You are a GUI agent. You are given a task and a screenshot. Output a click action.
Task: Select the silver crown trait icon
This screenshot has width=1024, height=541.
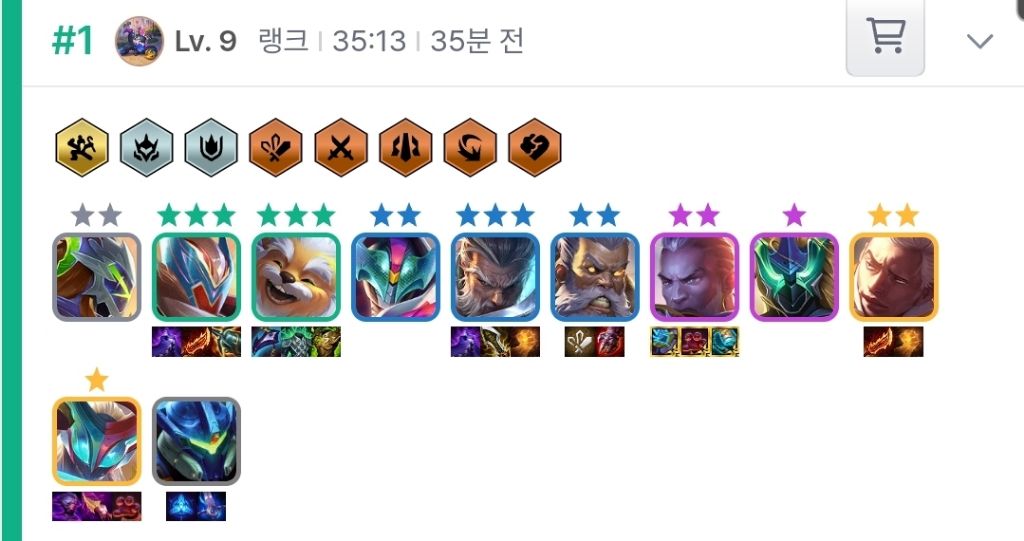146,147
